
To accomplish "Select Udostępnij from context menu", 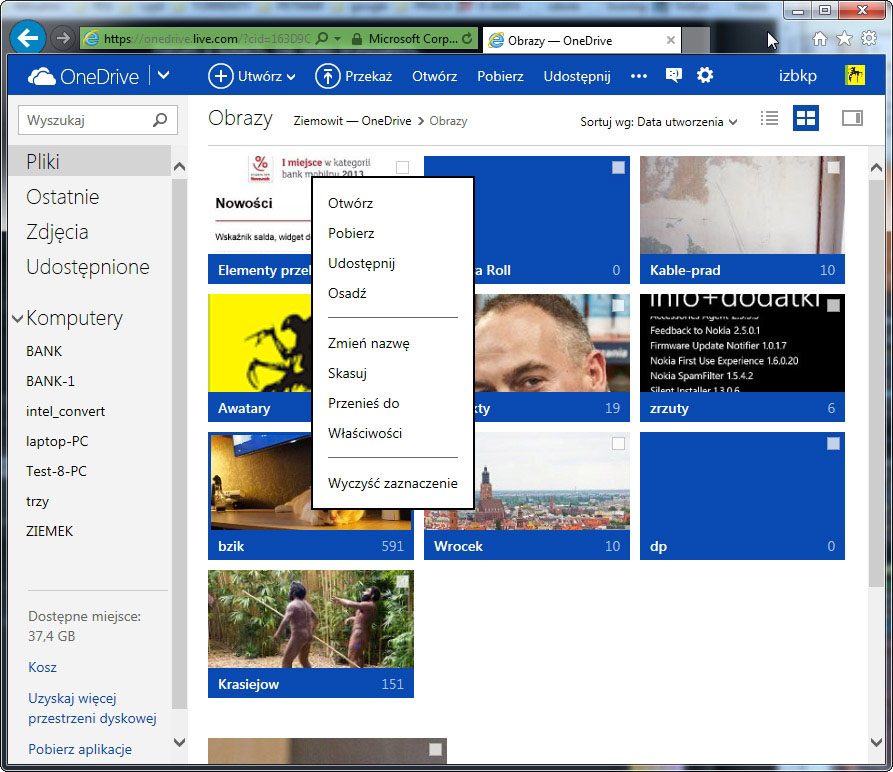I will coord(361,264).
